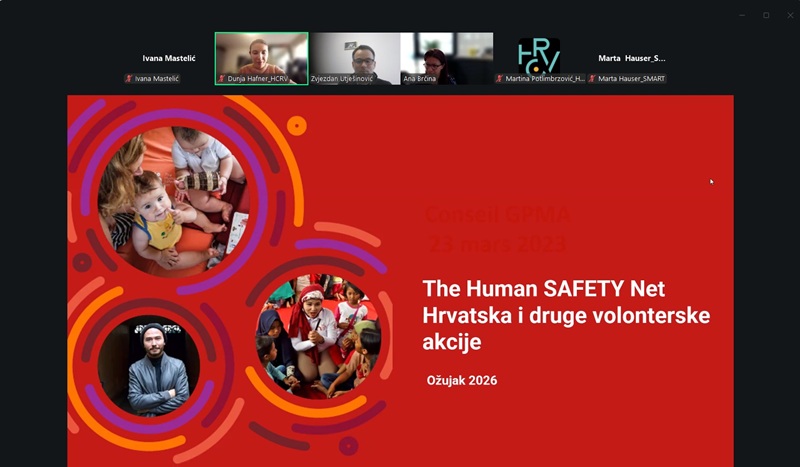
Task: Click the circular baby photo on slide
Action: (173, 202)
